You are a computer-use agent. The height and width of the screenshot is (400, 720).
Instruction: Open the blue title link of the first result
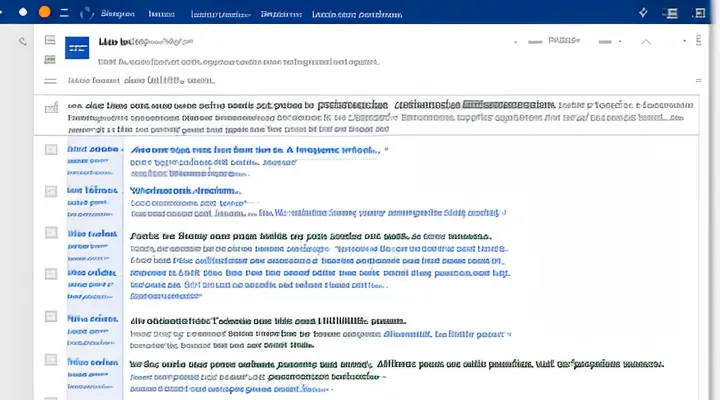[x=256, y=150]
